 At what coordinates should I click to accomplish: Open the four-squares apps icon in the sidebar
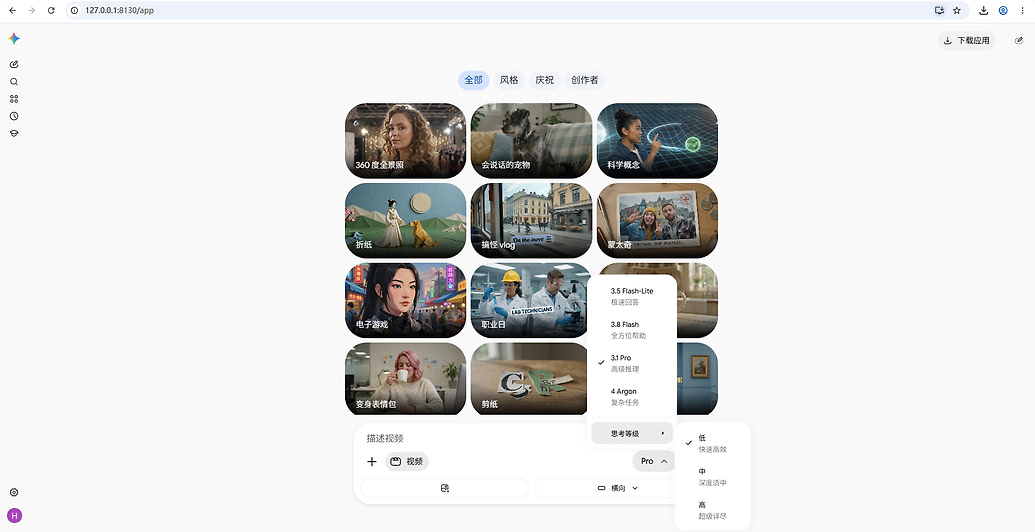coord(14,99)
